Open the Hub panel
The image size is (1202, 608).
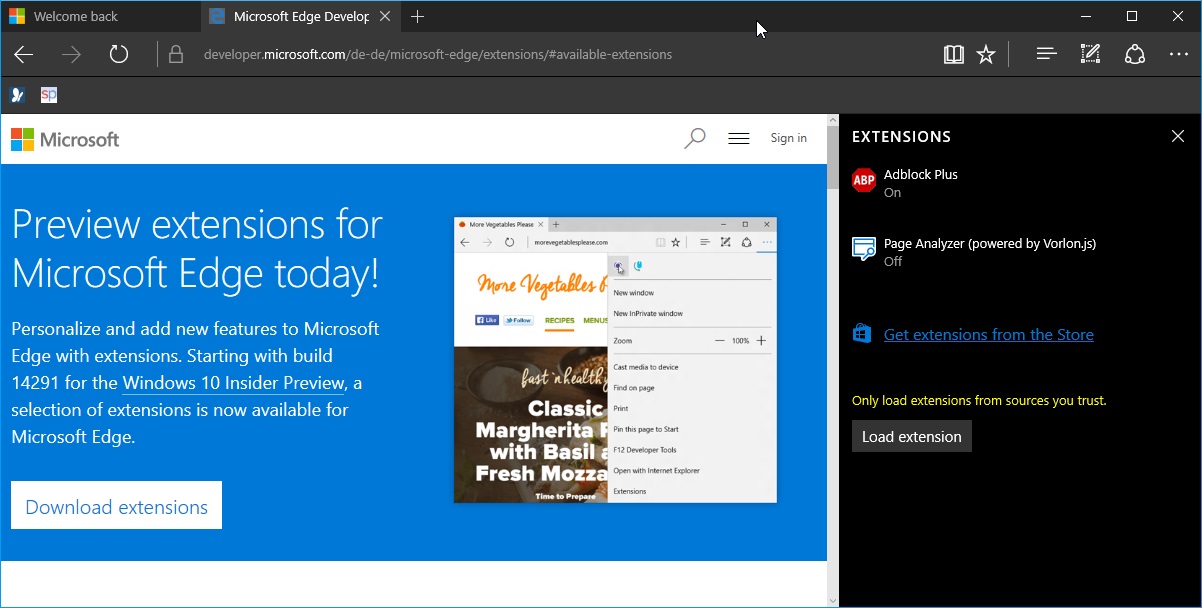pos(1046,54)
